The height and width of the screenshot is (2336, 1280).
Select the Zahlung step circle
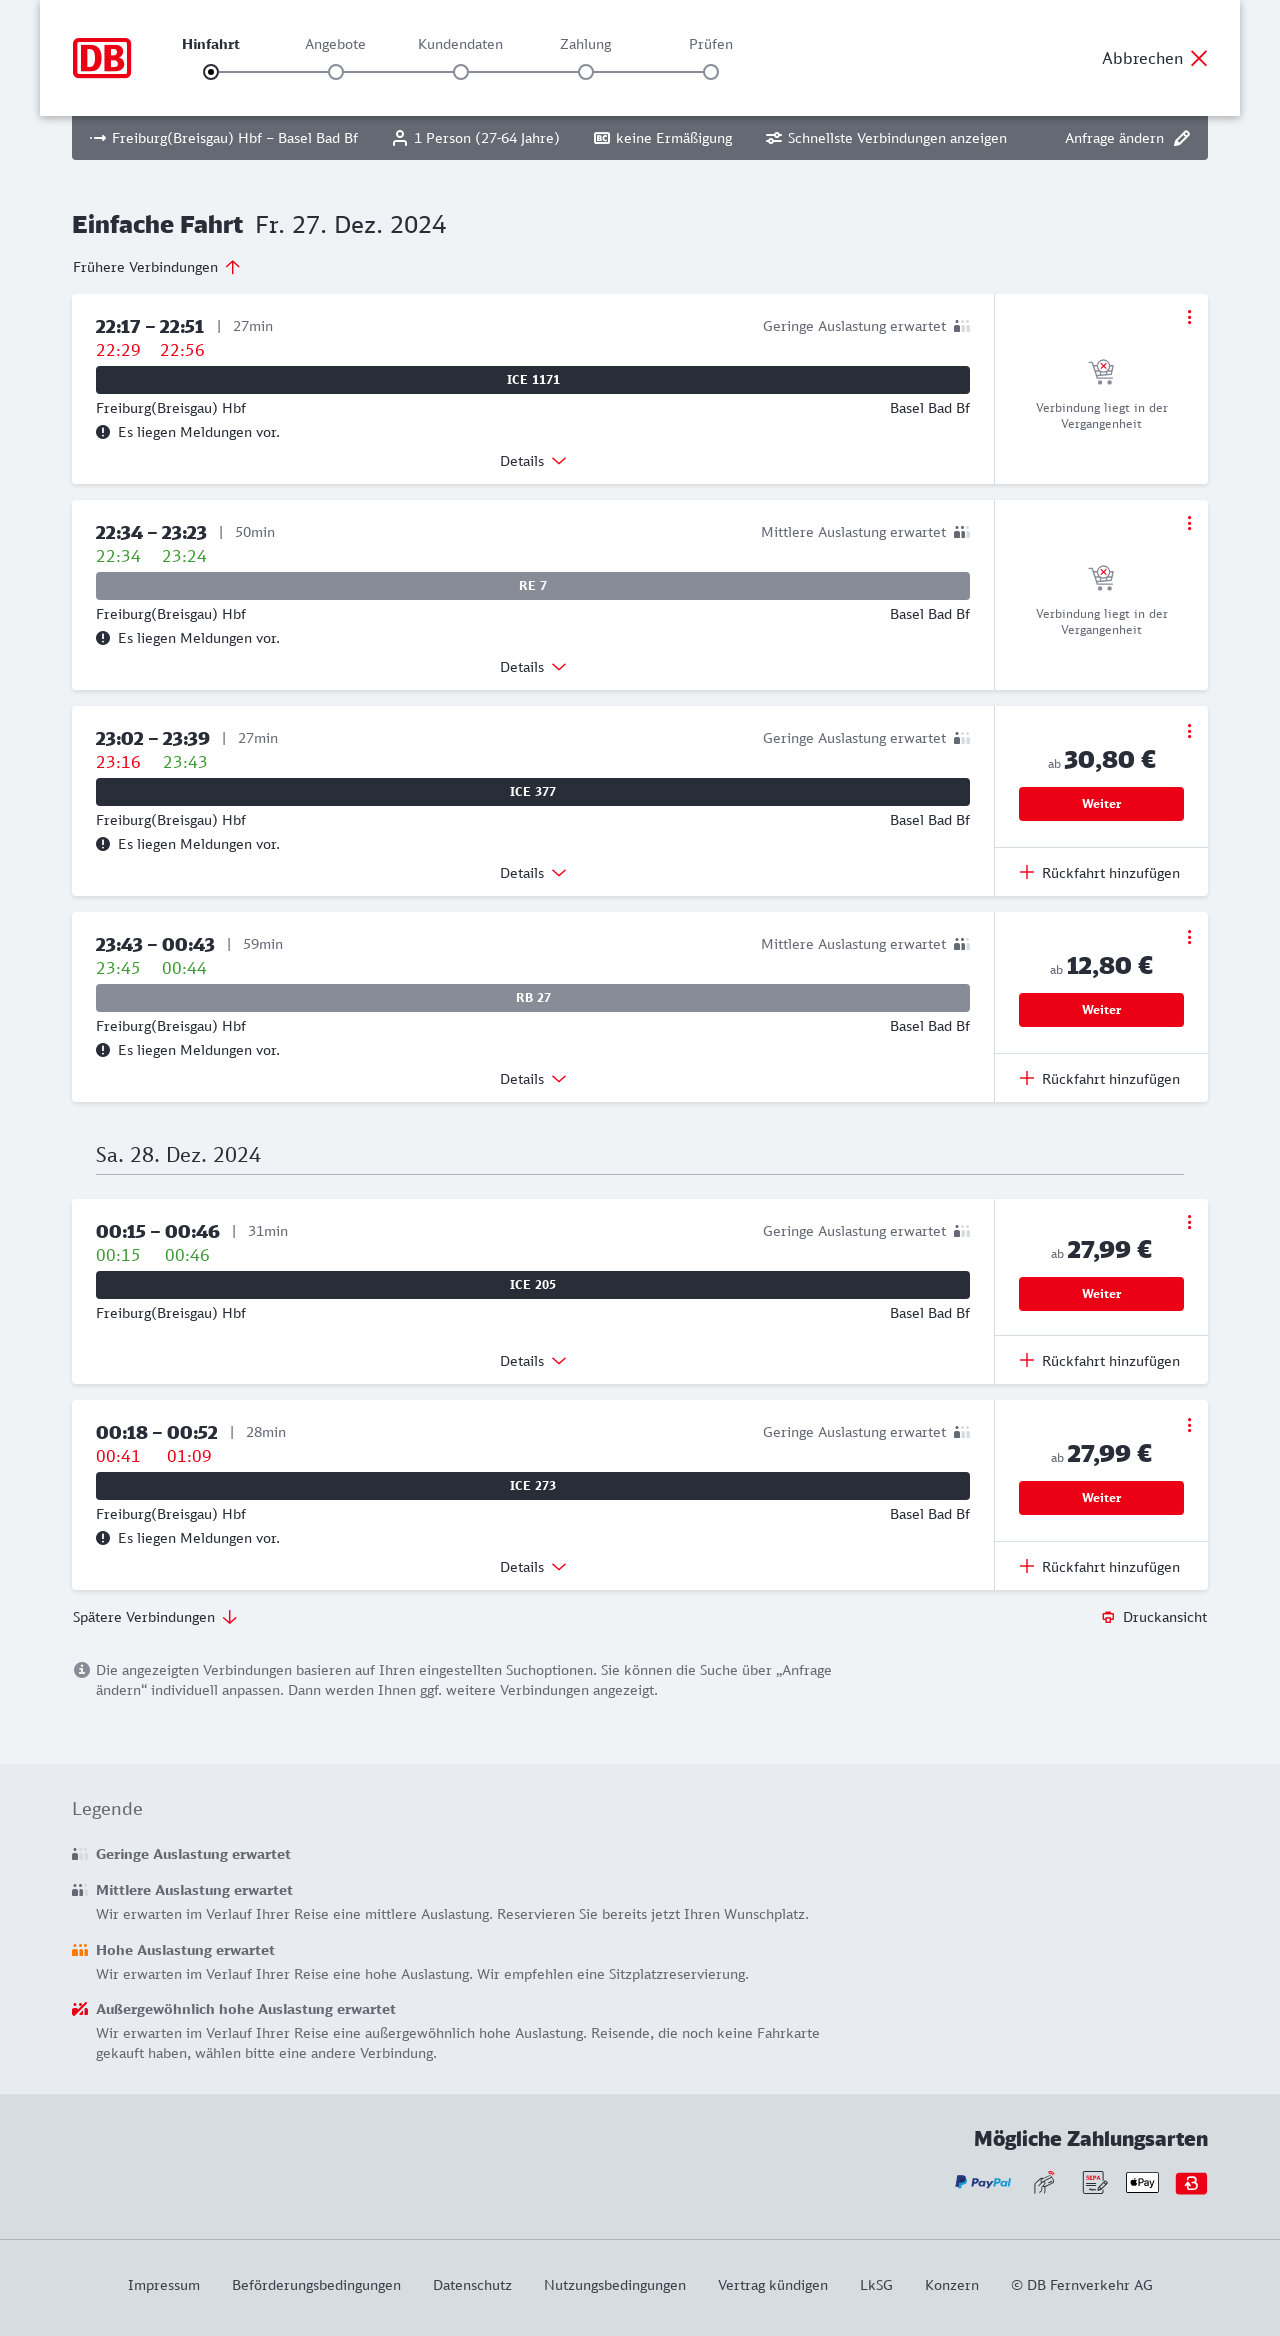[x=586, y=72]
